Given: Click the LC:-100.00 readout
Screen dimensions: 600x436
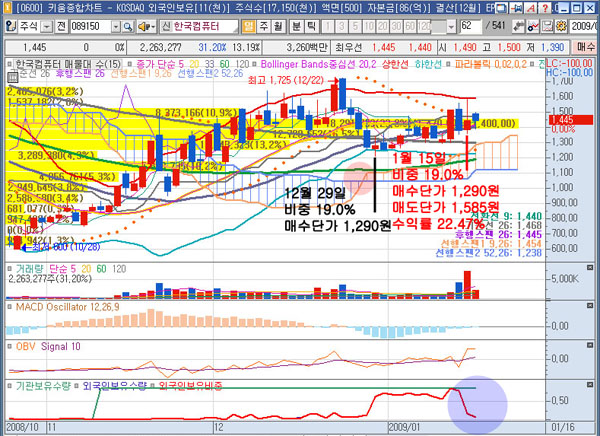Looking at the screenshot, I should point(569,63).
